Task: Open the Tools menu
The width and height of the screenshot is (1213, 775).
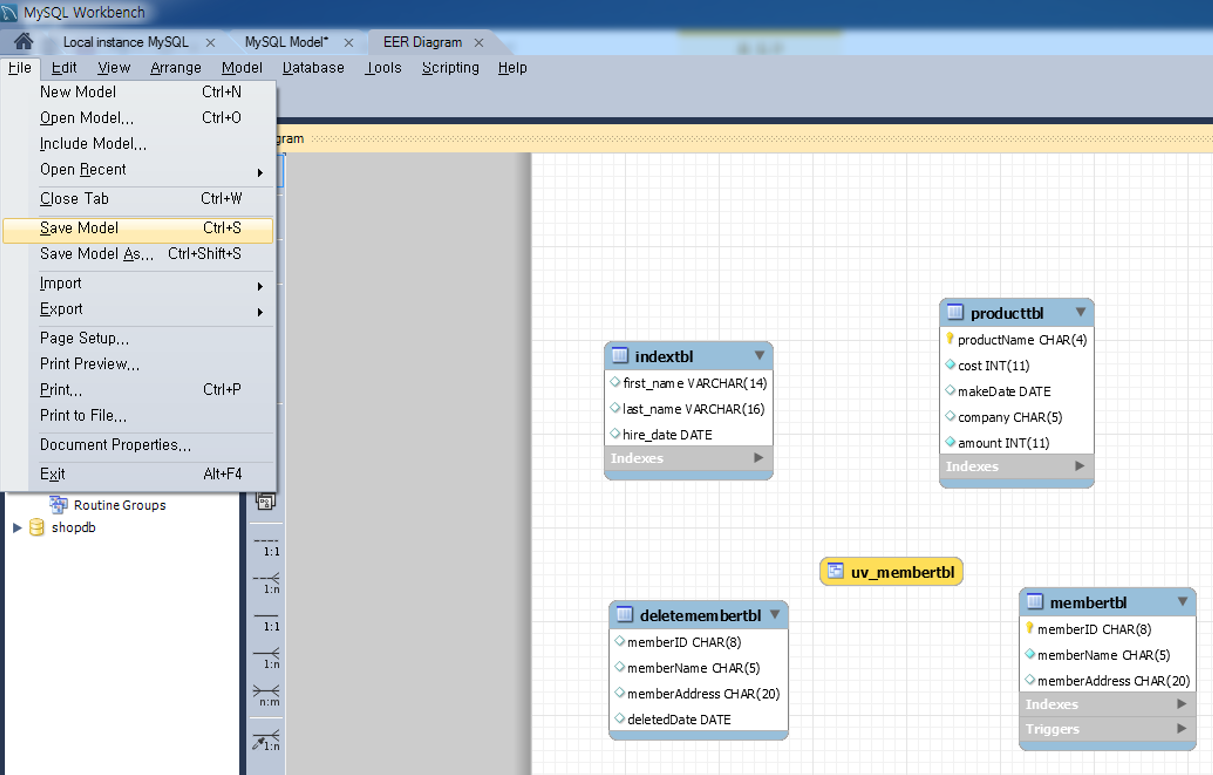Action: click(383, 68)
